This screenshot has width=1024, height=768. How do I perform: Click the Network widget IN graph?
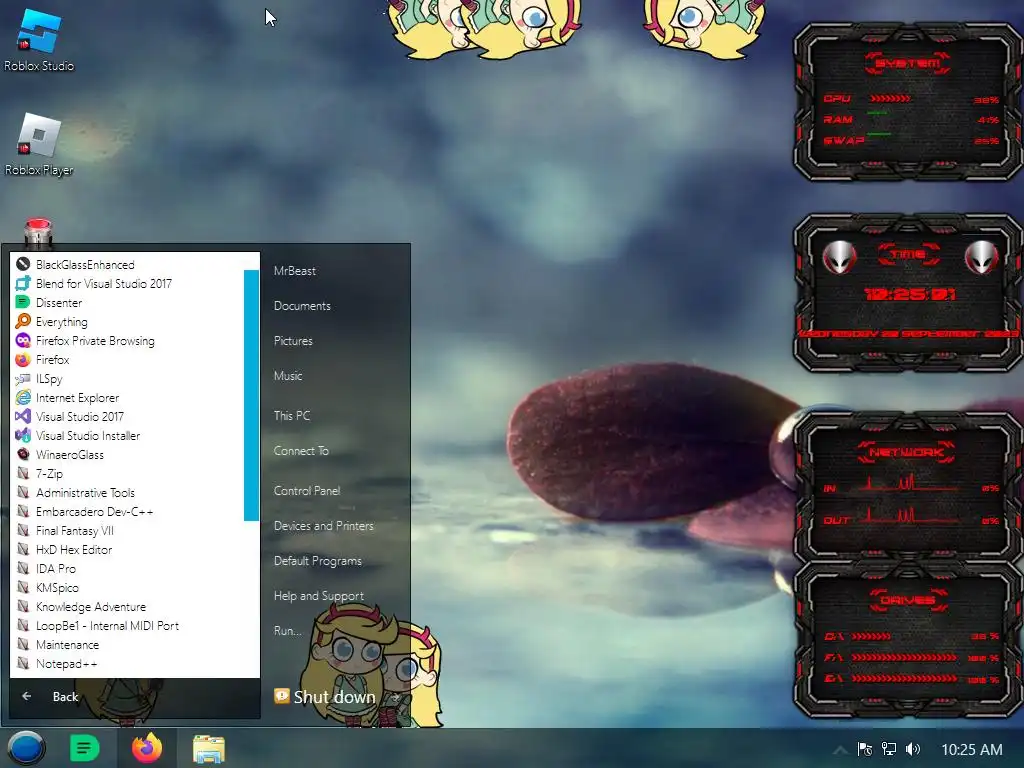(x=910, y=485)
